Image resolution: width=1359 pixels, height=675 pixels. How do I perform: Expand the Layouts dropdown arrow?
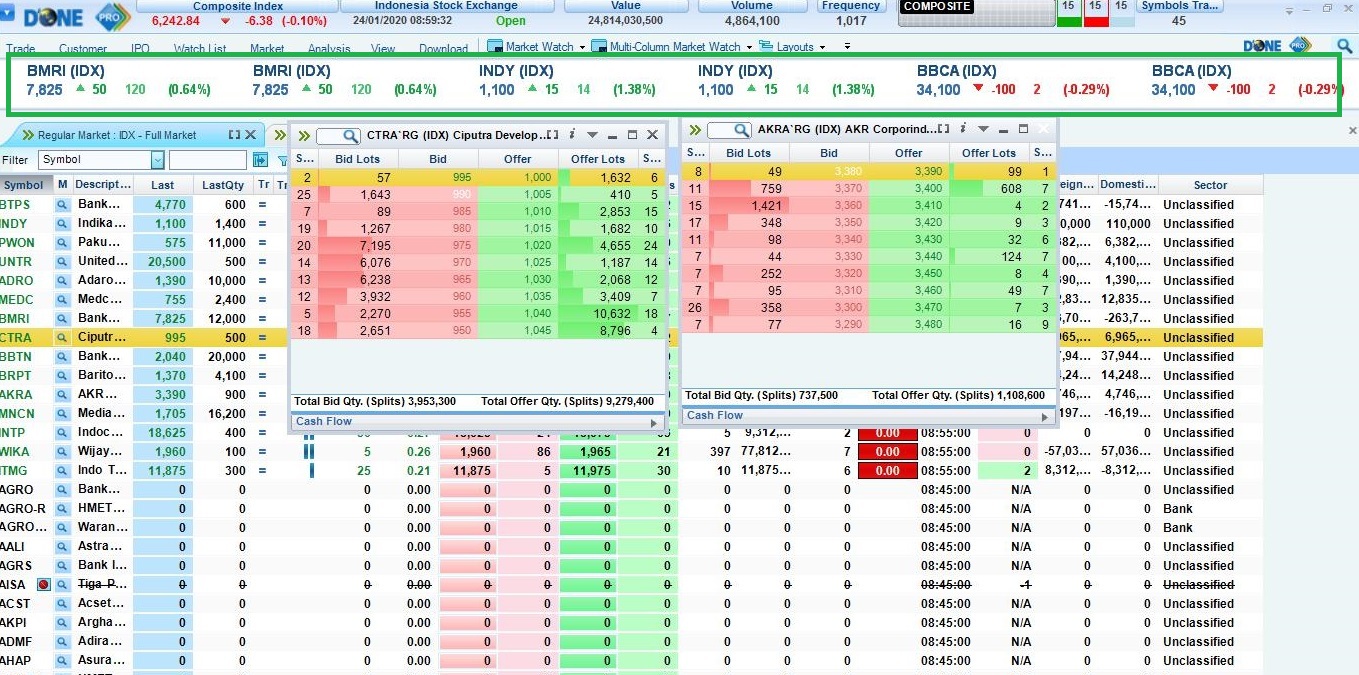coord(823,47)
